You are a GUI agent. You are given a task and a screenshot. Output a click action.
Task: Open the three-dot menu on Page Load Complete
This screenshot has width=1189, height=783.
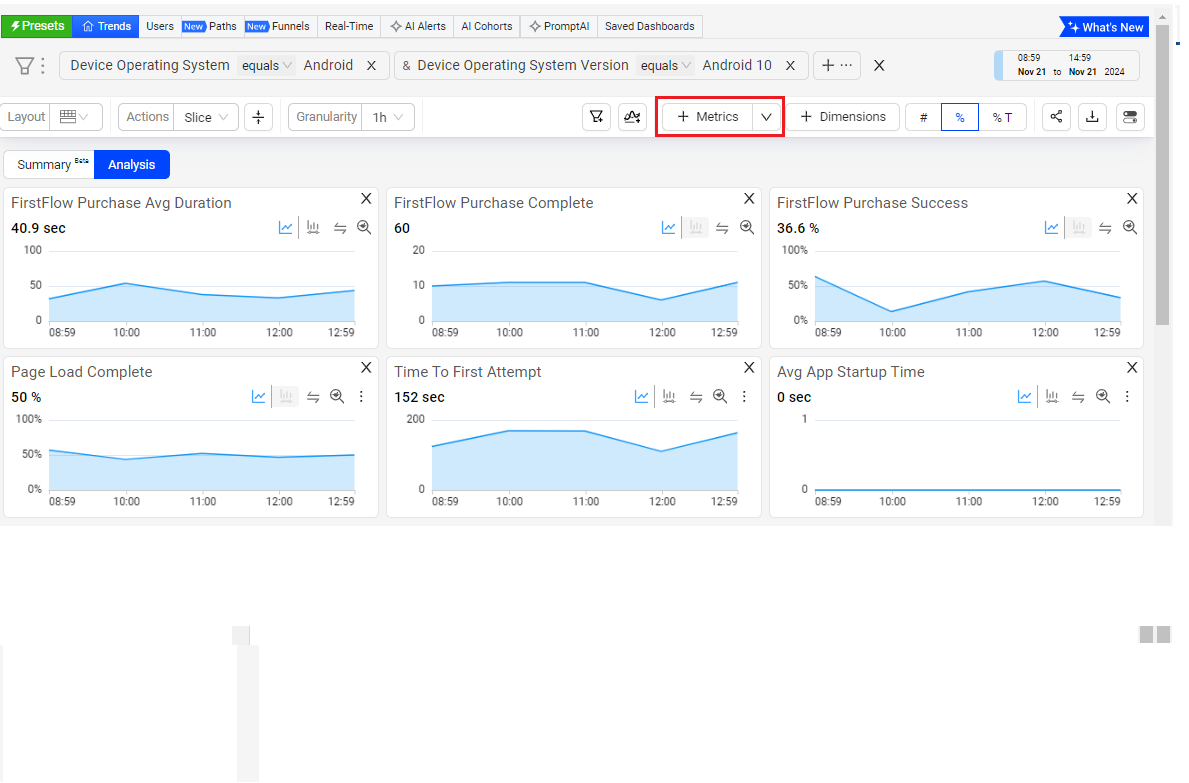click(x=362, y=397)
